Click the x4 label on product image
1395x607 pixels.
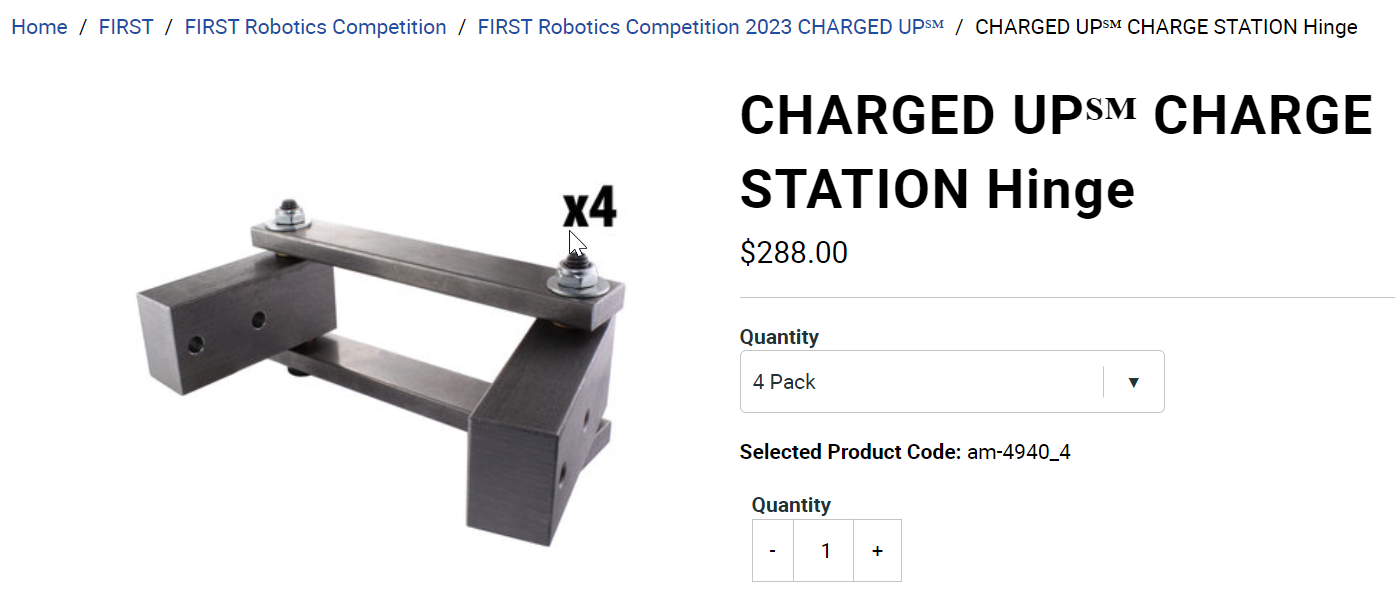[589, 208]
